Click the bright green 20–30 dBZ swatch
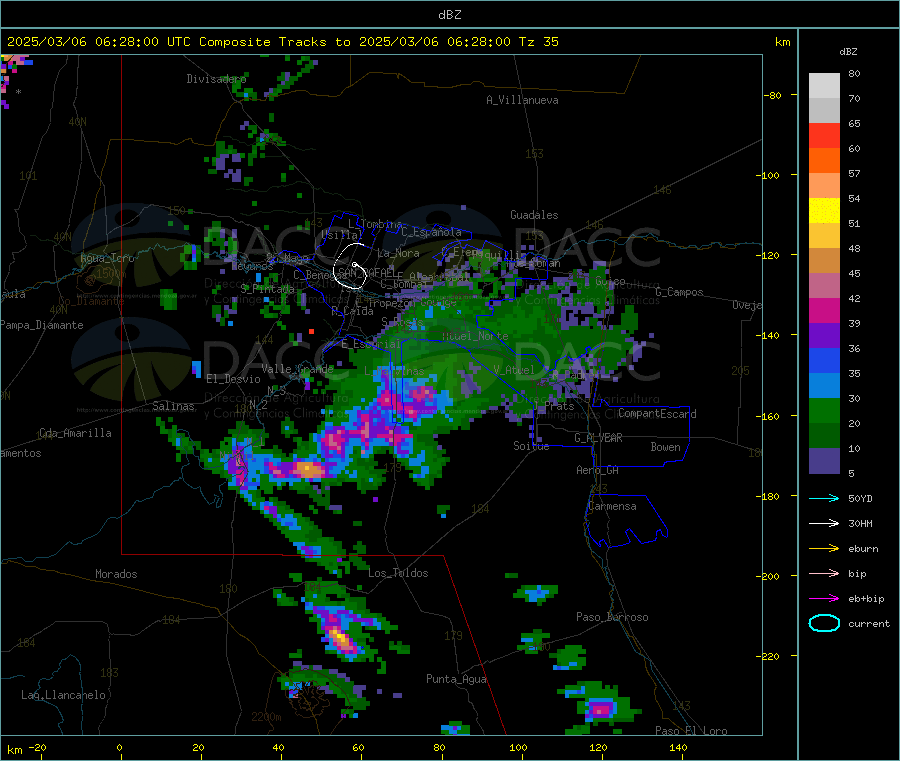 tap(824, 411)
